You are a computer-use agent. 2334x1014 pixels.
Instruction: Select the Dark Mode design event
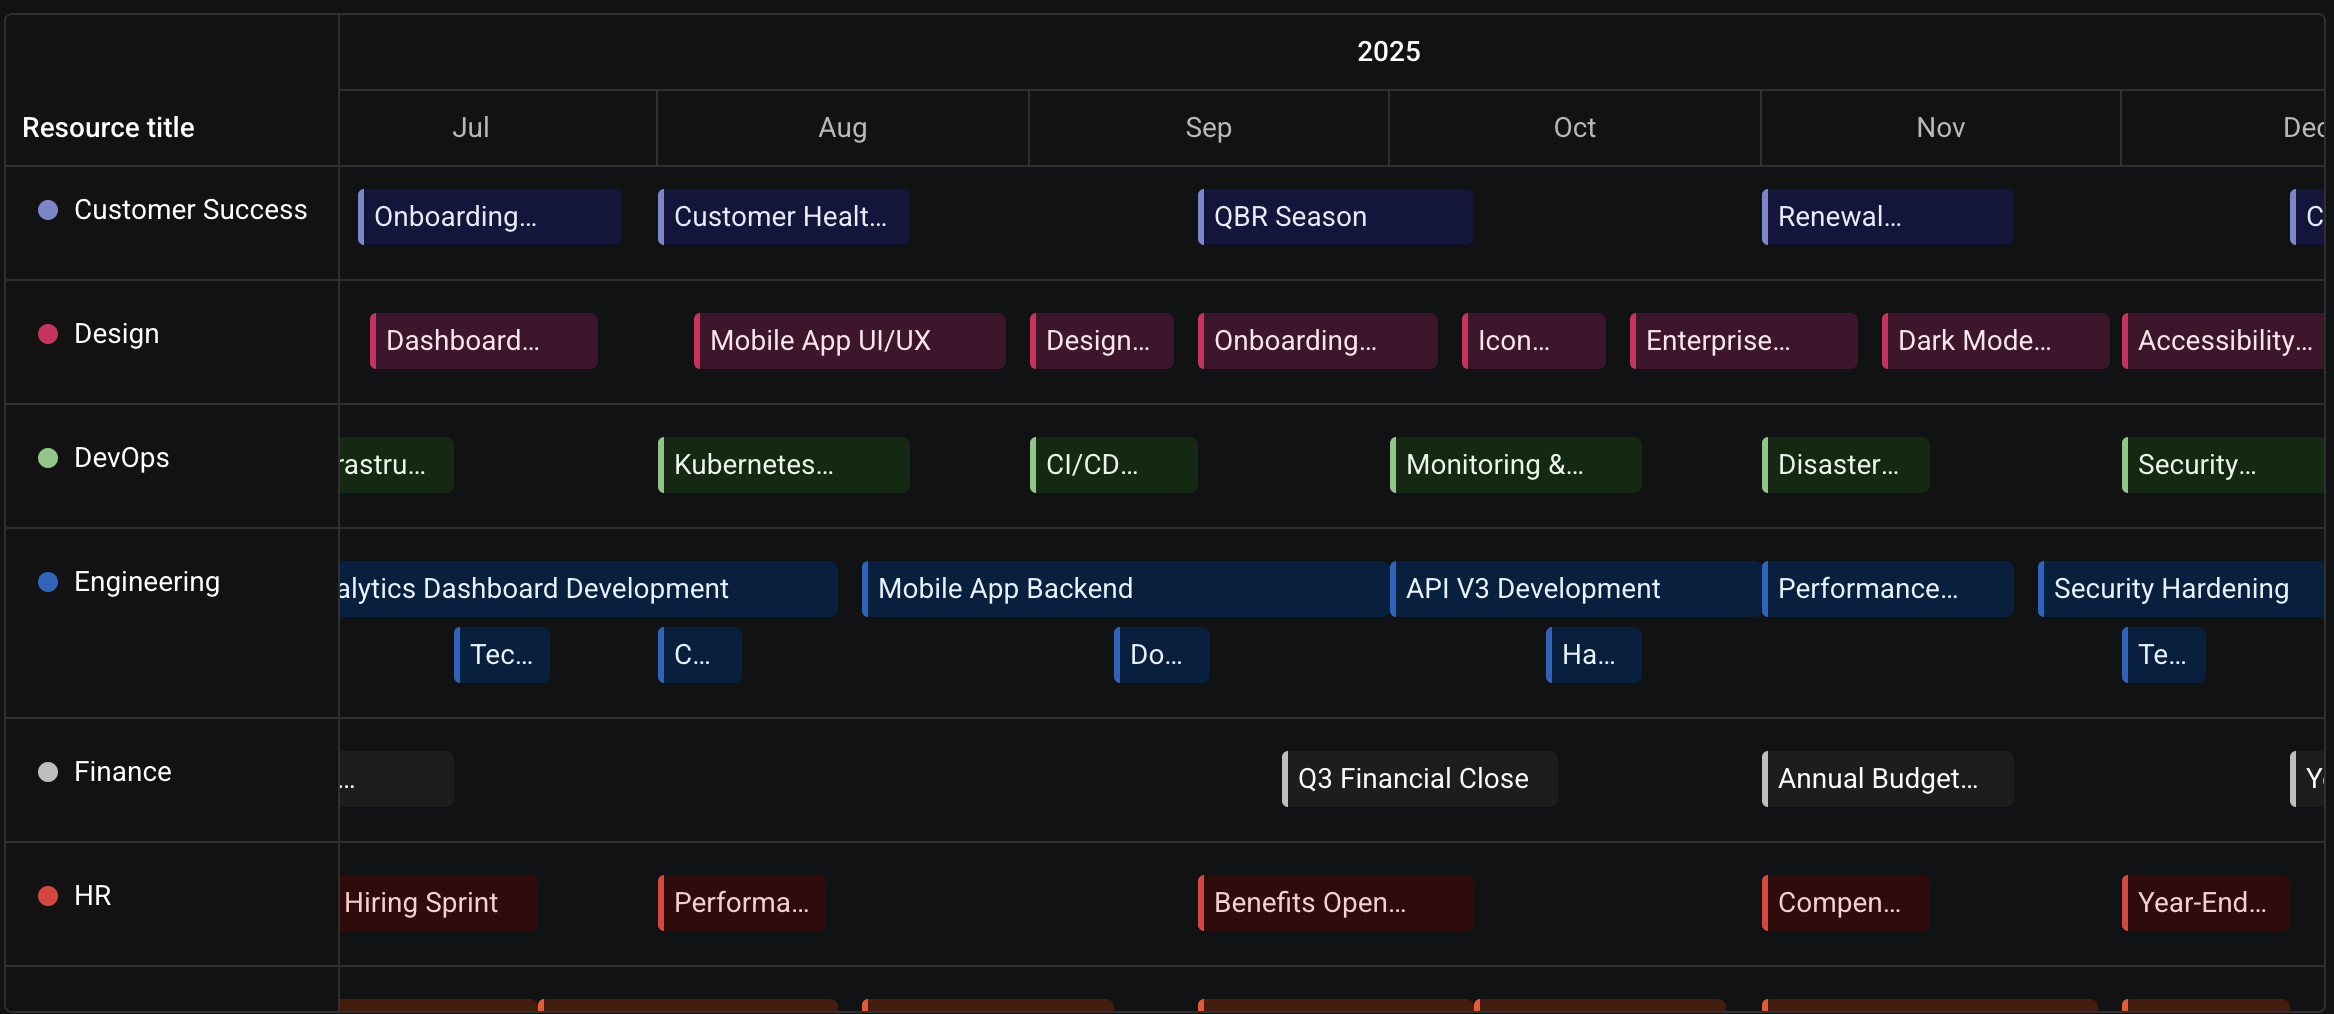point(1995,341)
